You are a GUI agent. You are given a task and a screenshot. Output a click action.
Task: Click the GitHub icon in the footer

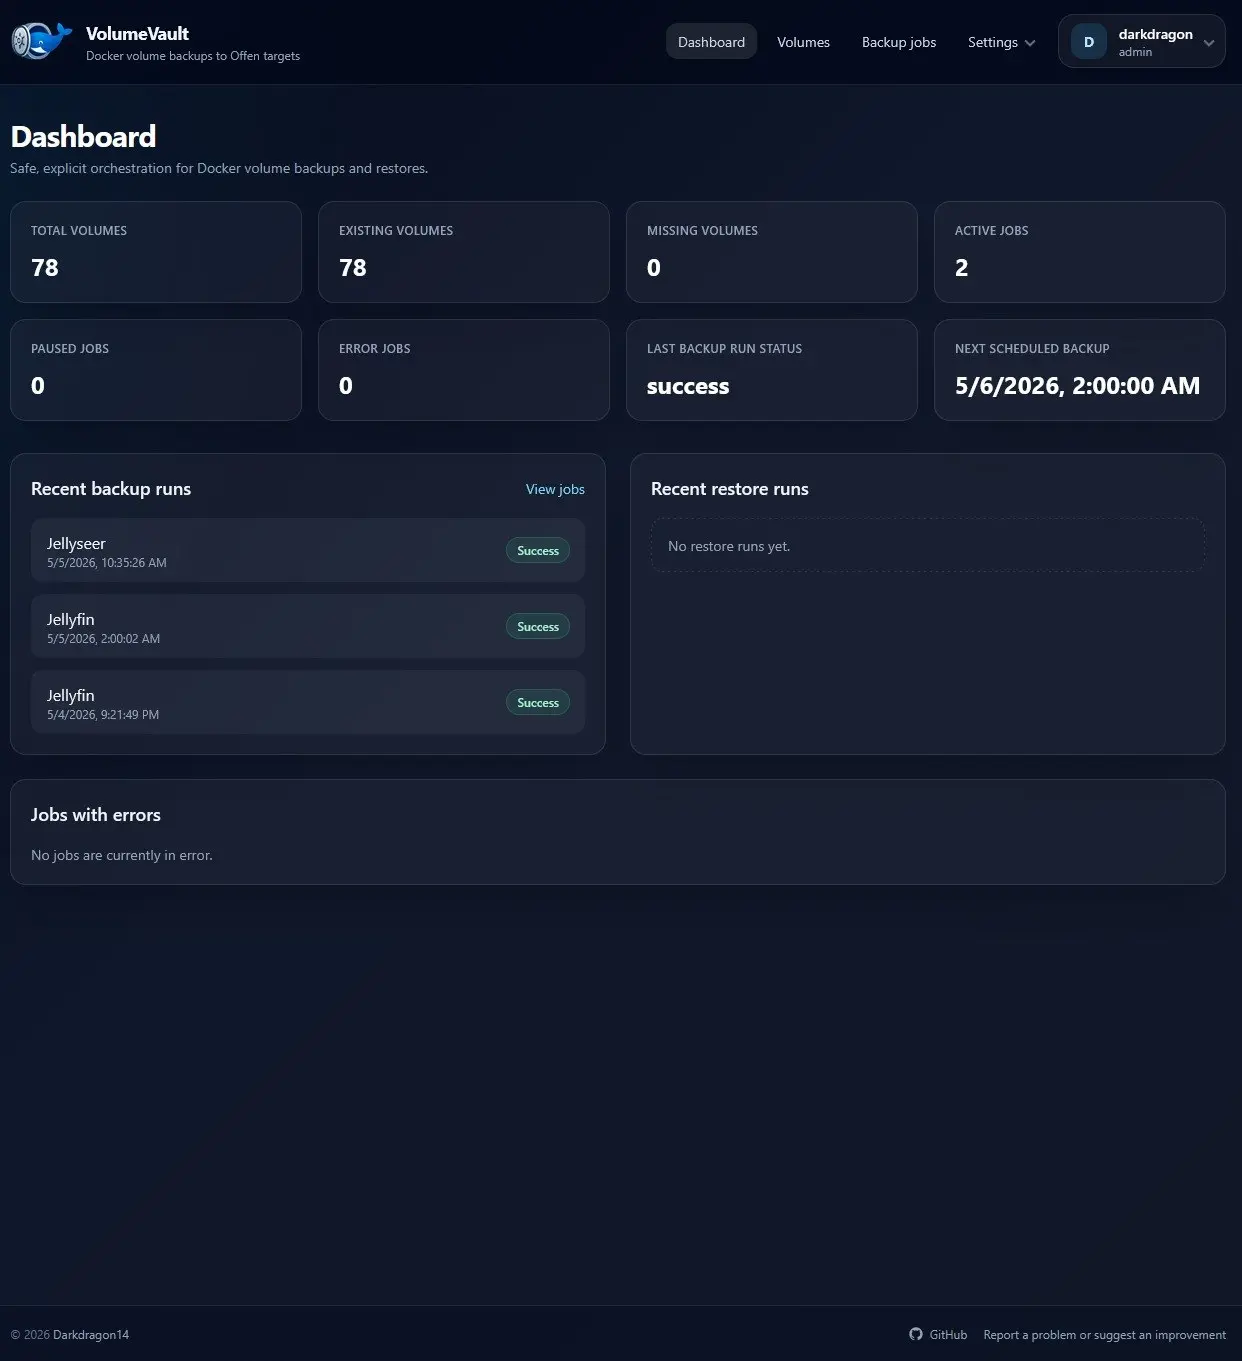[916, 1334]
